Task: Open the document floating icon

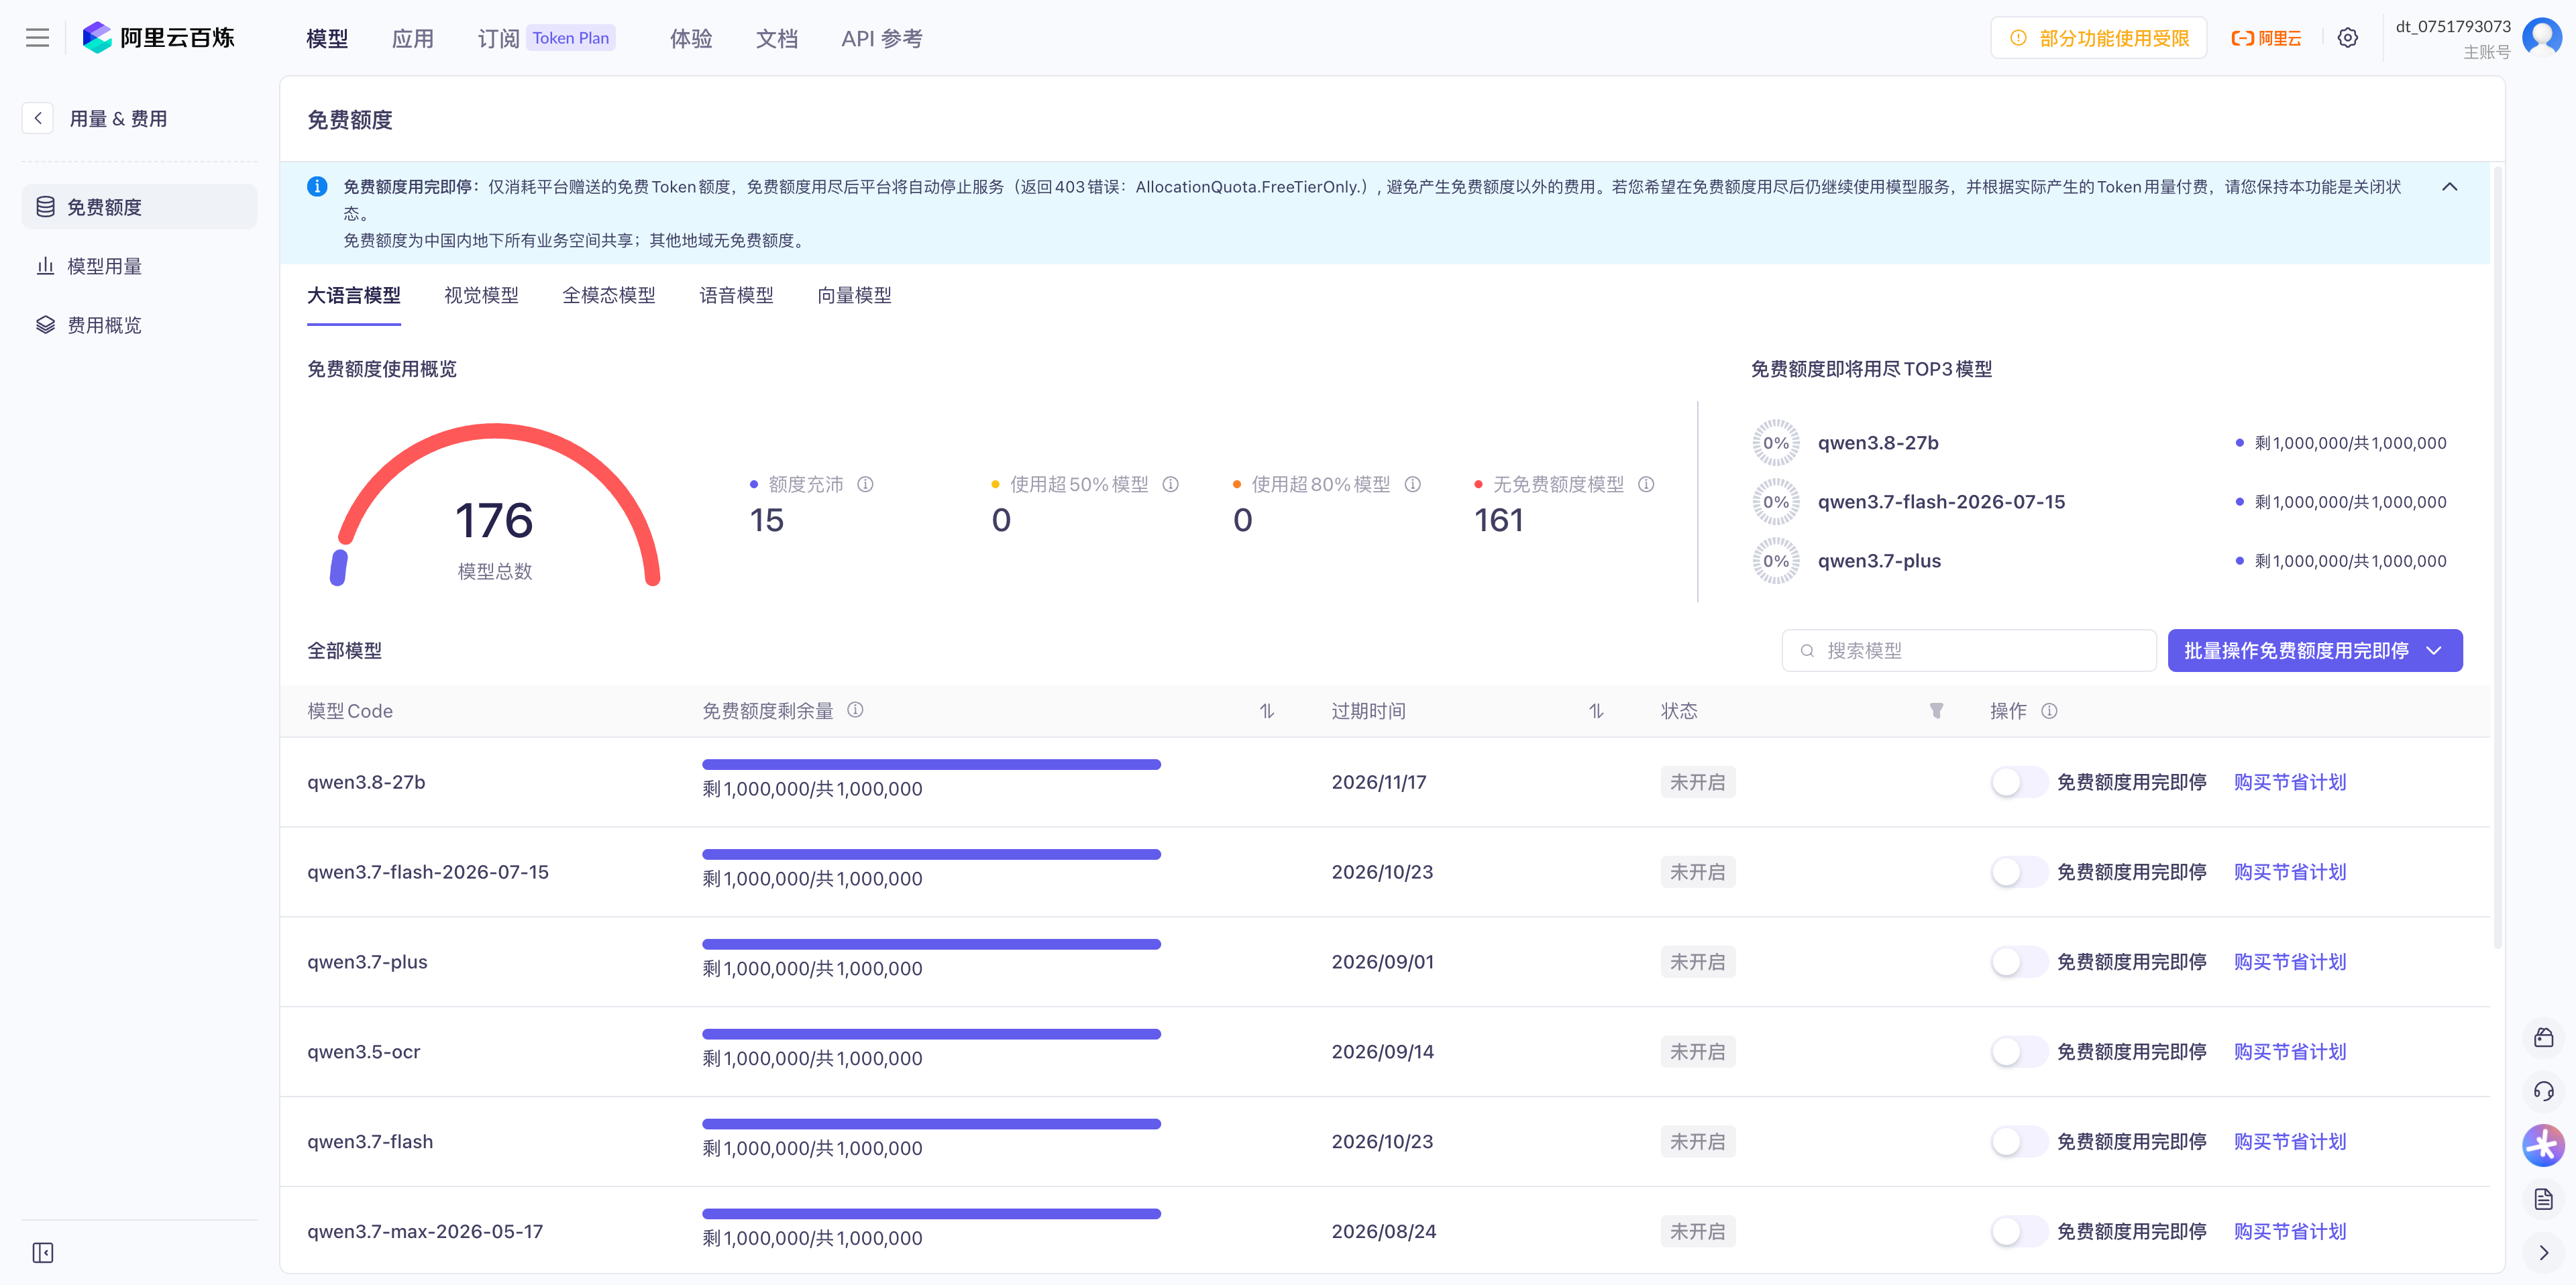Action: coord(2544,1199)
